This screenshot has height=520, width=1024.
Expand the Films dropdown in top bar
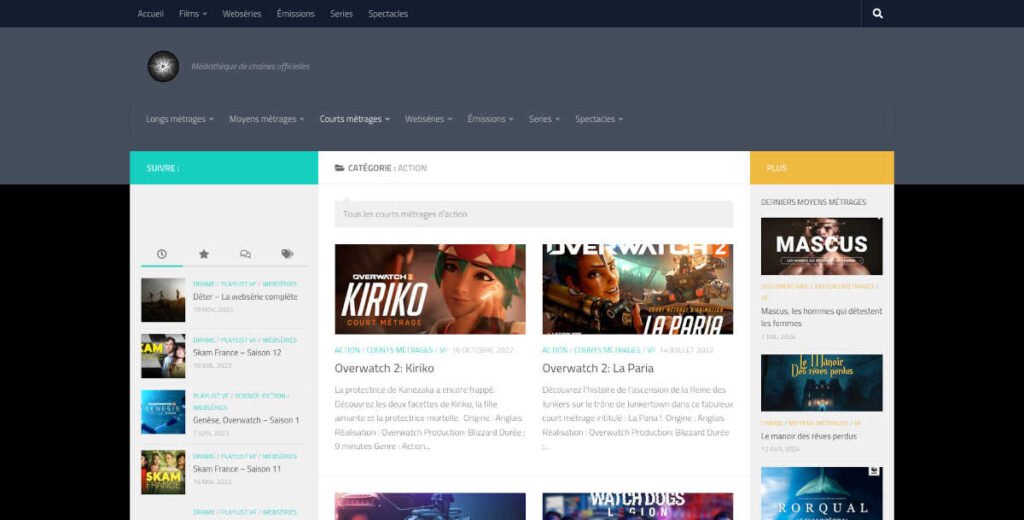[x=192, y=14]
